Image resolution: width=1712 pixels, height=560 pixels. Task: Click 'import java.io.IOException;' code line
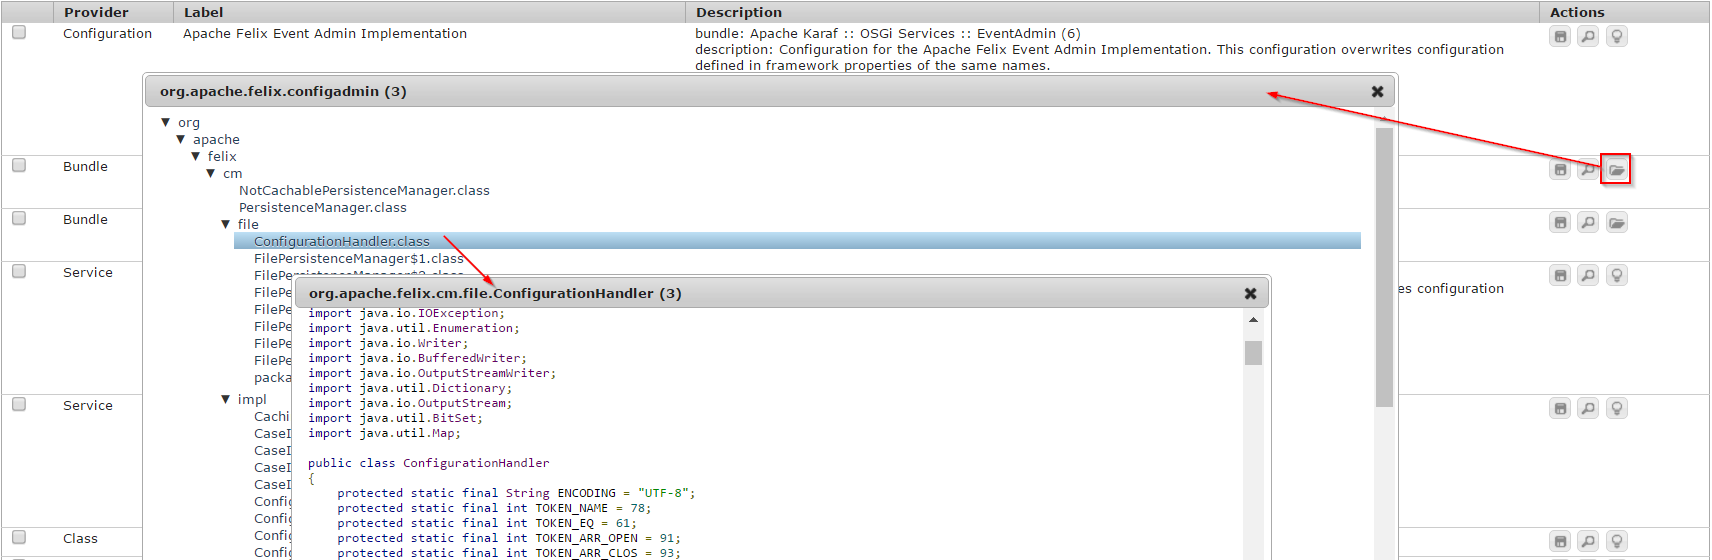[x=406, y=313]
